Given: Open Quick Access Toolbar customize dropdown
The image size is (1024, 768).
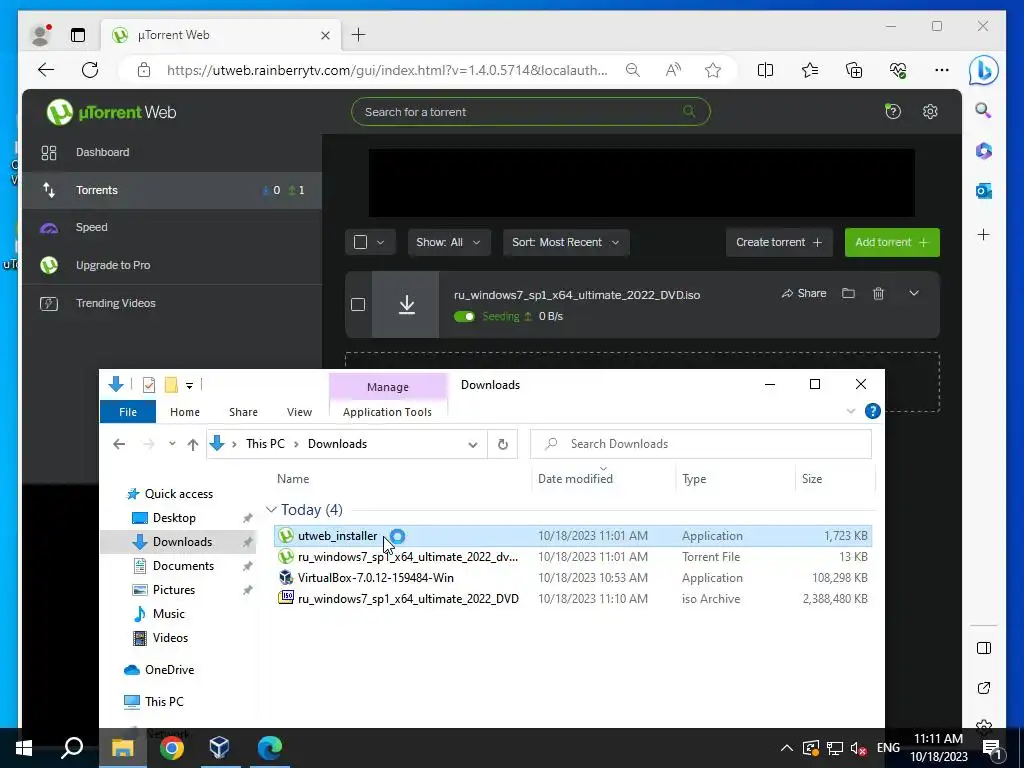Looking at the screenshot, I should point(189,385).
